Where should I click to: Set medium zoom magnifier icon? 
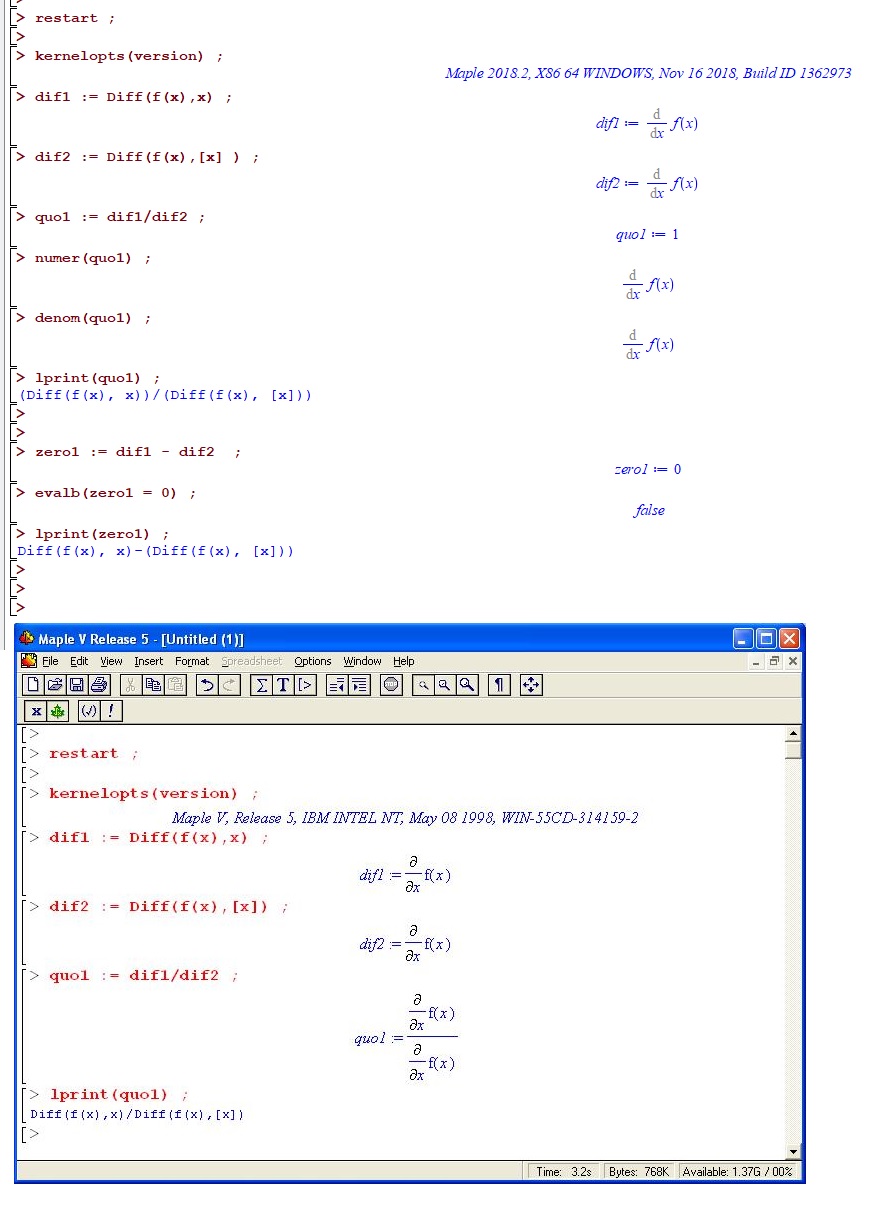coord(445,685)
